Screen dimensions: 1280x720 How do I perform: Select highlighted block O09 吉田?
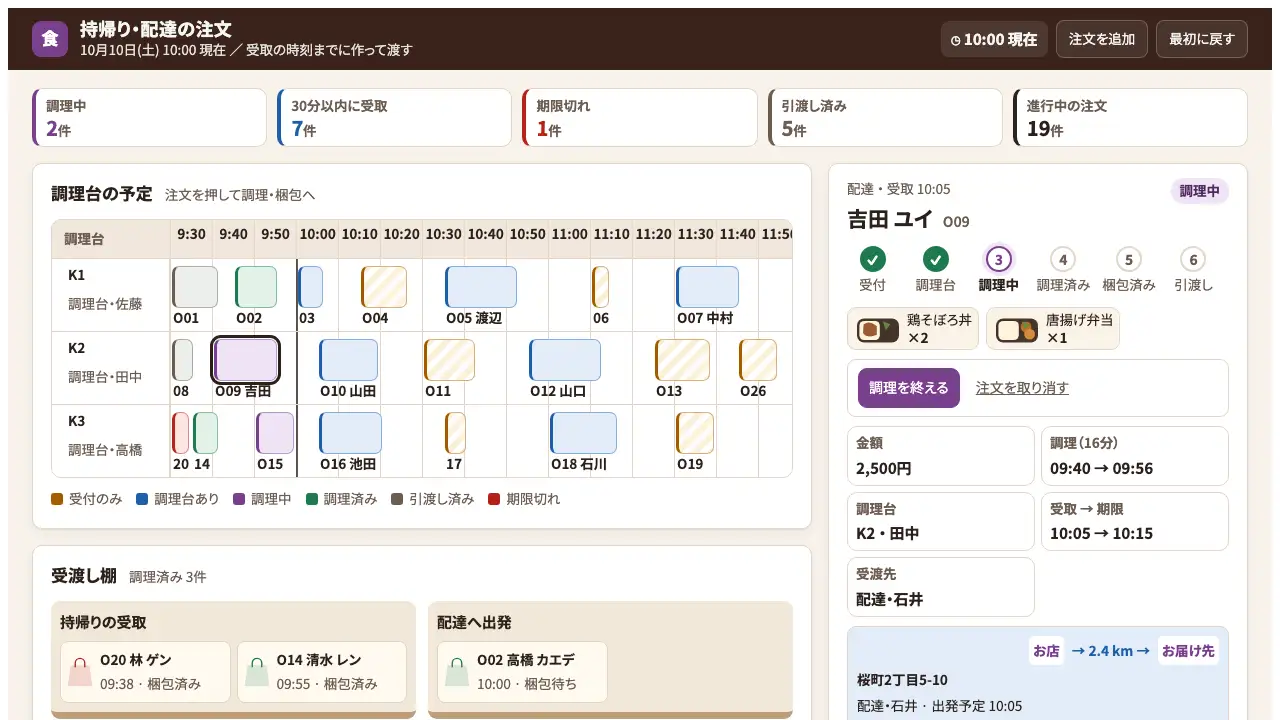246,360
